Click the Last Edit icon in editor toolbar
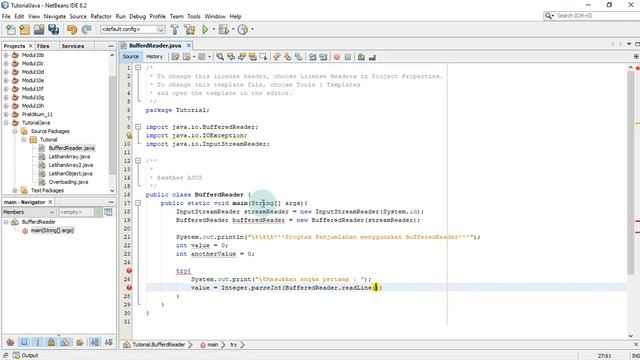640x360 pixels. (x=175, y=57)
